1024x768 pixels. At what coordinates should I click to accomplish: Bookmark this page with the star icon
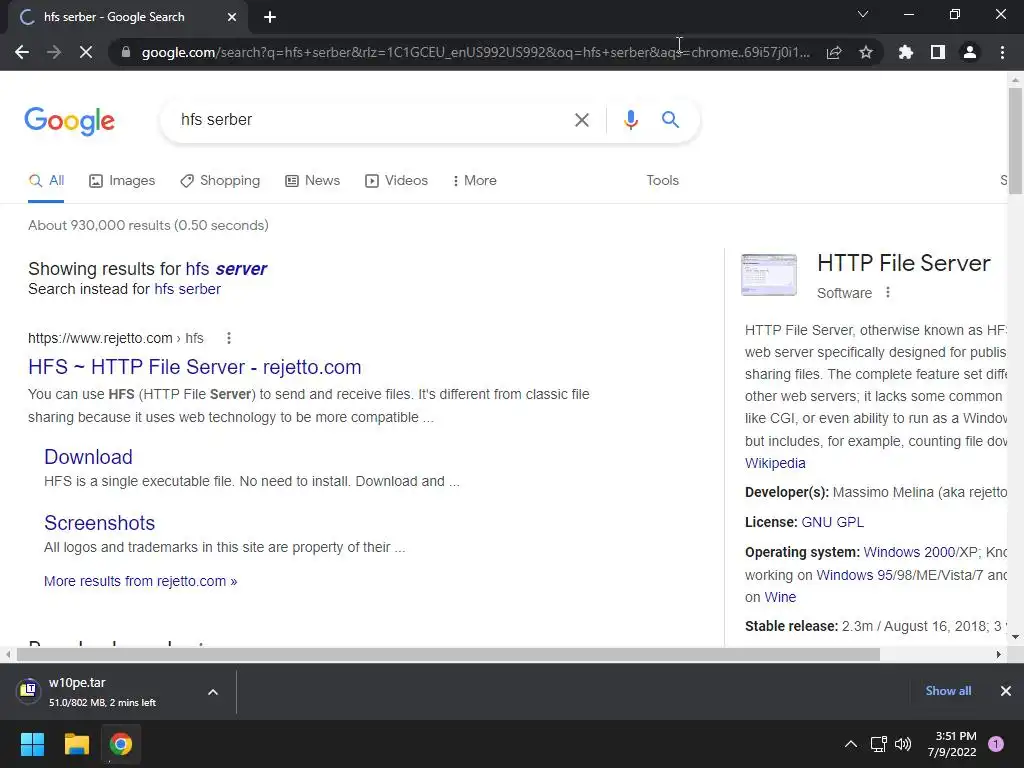click(866, 52)
